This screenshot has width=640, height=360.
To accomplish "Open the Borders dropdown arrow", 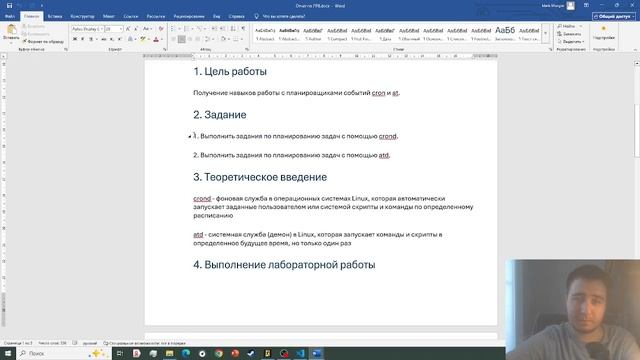I will (x=242, y=39).
